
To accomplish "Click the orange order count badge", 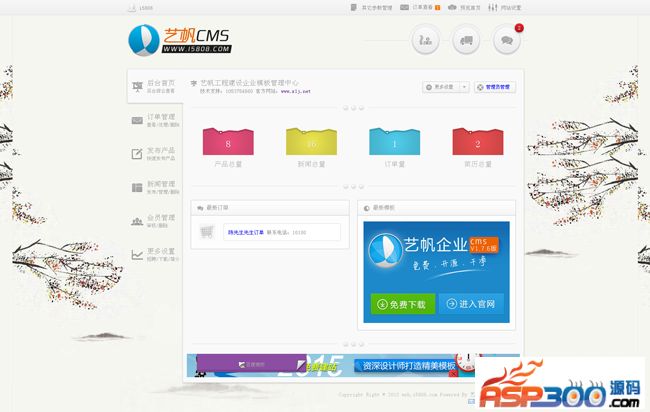I will pos(437,7).
